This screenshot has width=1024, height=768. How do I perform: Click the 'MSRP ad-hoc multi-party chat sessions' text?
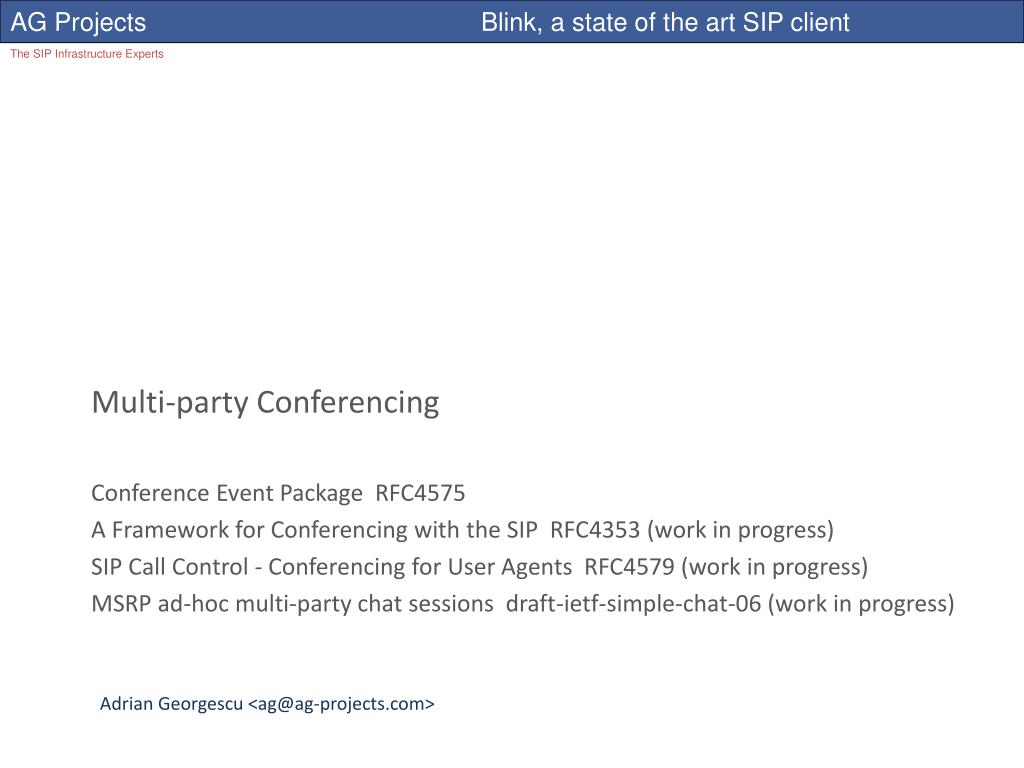293,603
